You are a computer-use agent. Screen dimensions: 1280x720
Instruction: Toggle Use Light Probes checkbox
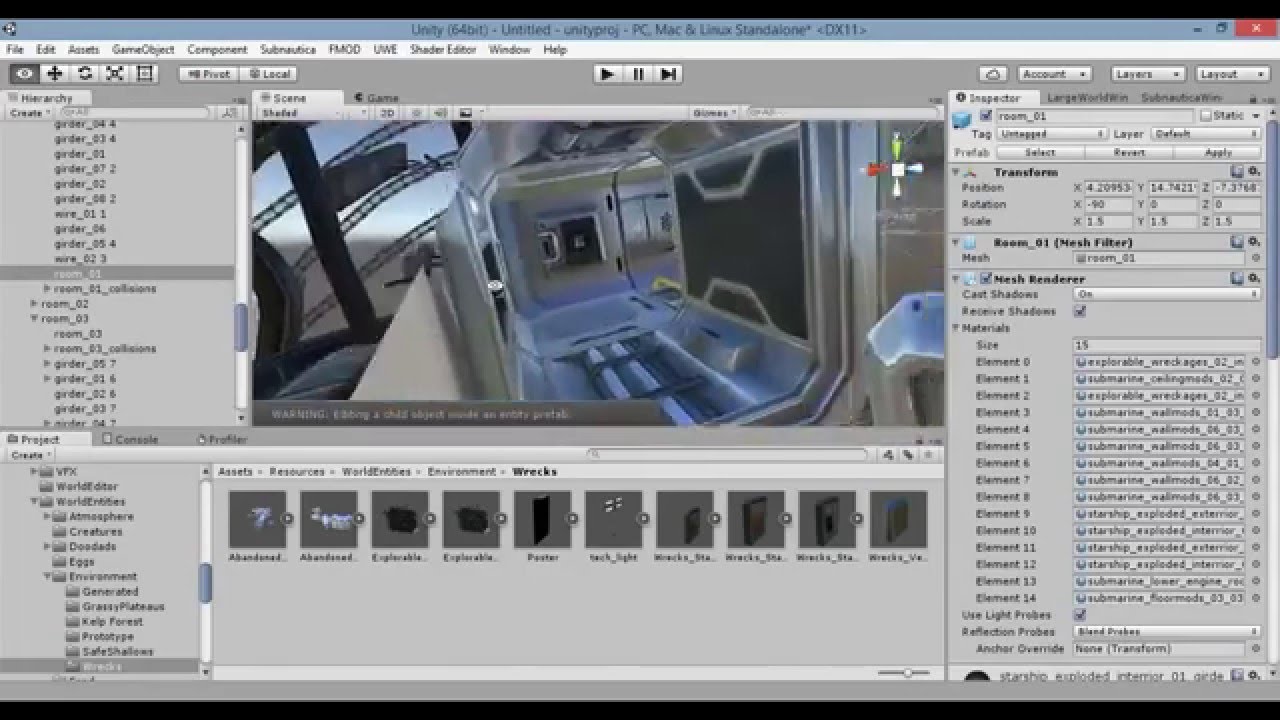click(x=1080, y=615)
